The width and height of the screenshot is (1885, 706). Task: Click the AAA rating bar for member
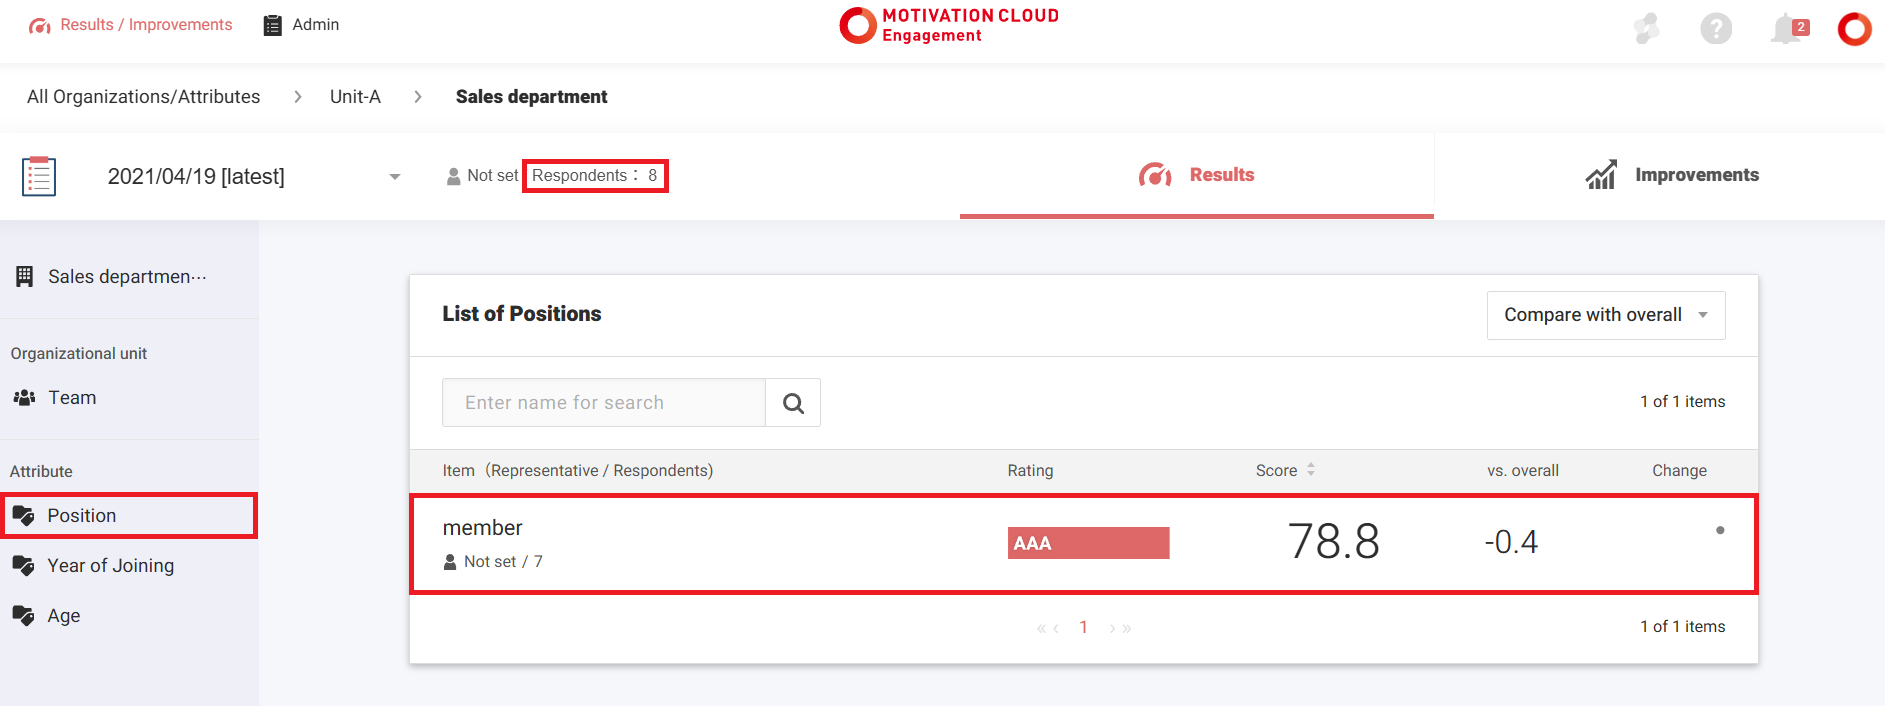click(1088, 543)
